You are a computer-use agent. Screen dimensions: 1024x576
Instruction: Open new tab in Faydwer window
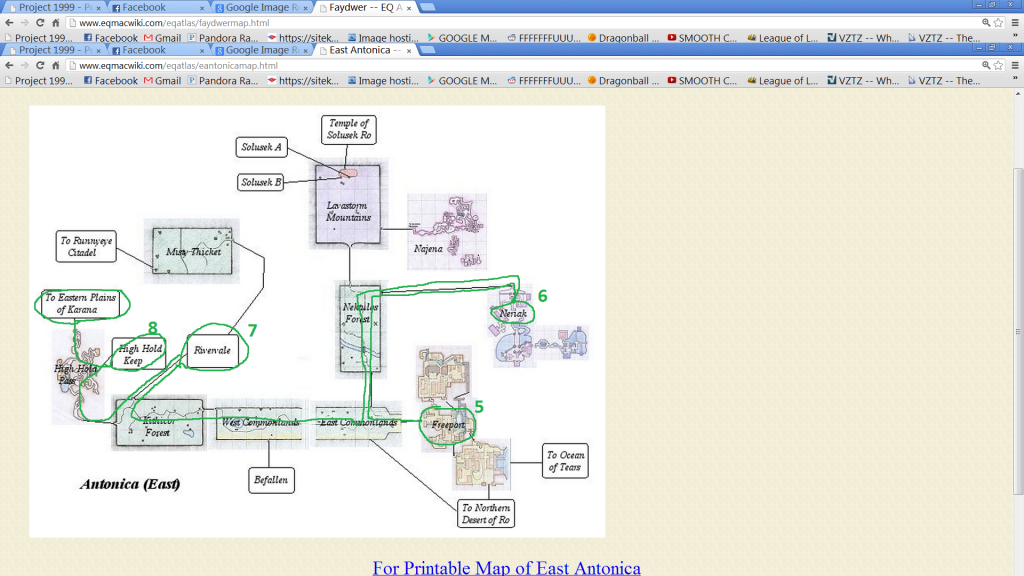tap(428, 7)
